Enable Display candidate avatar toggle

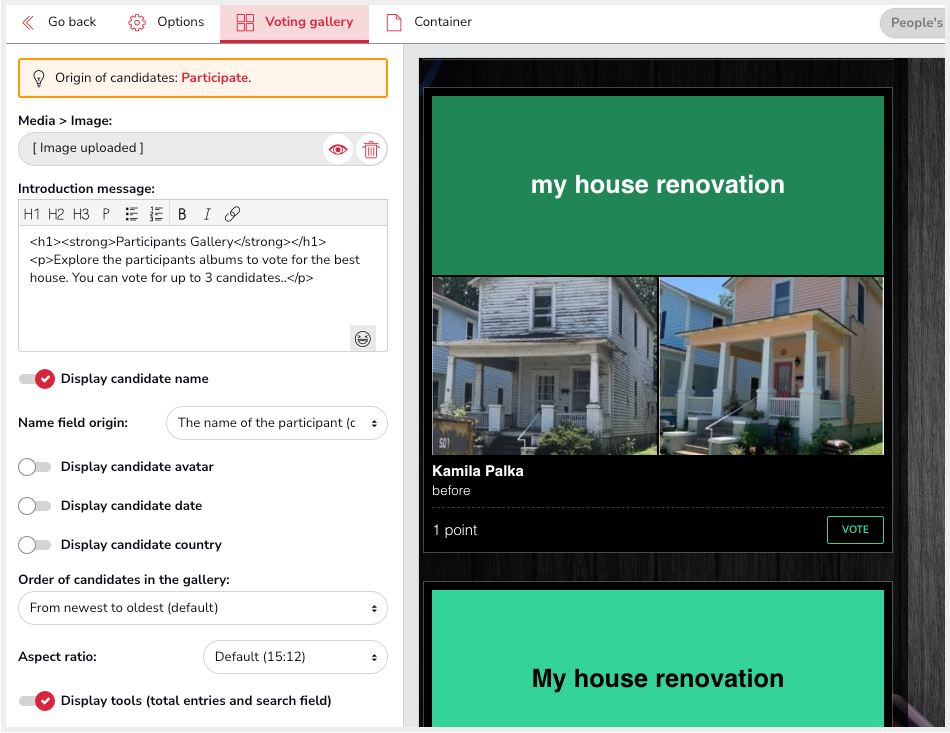[x=35, y=467]
